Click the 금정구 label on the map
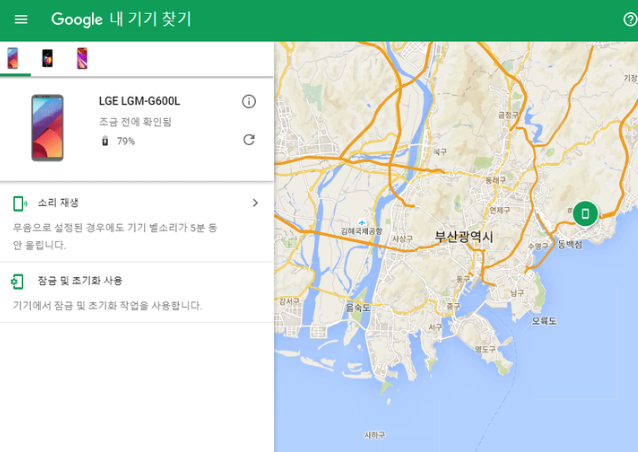The height and width of the screenshot is (452, 638). click(x=508, y=115)
